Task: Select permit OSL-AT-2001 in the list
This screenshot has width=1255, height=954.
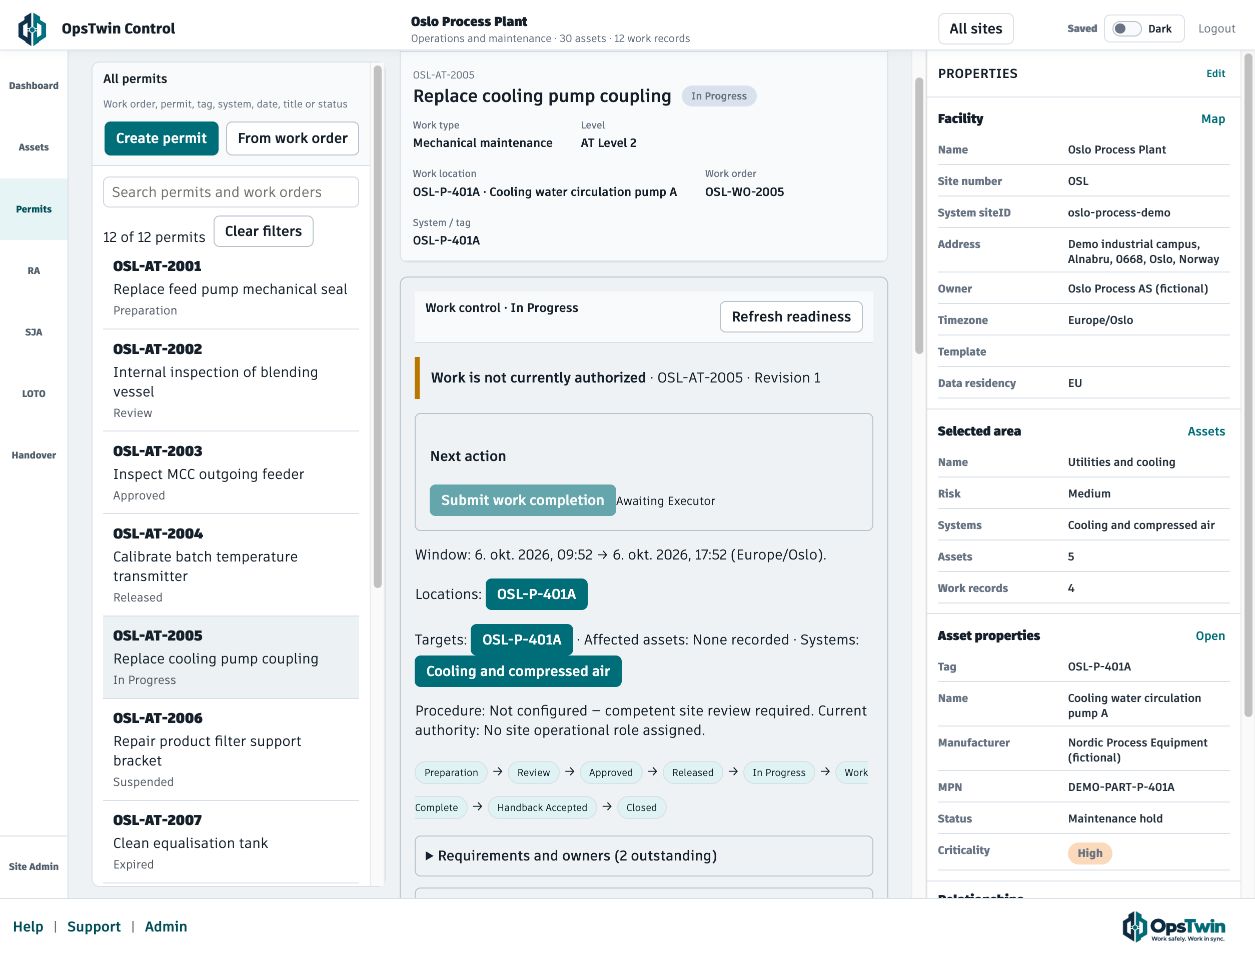Action: tap(231, 288)
